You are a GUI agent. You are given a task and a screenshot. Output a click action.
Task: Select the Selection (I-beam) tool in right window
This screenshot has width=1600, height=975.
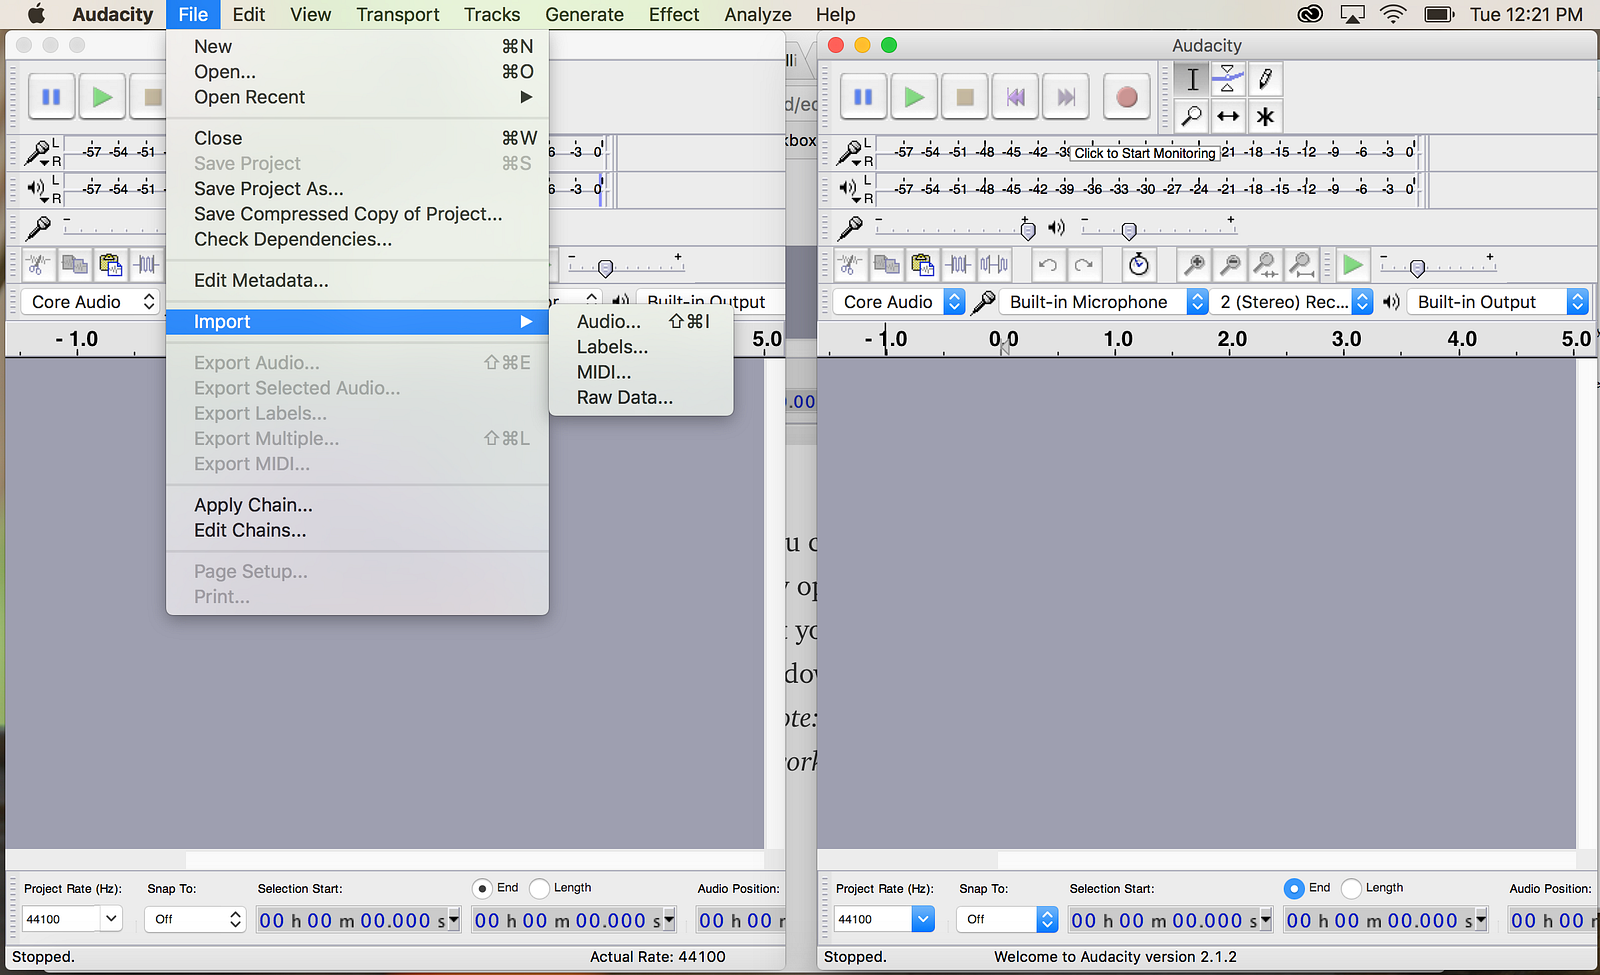click(x=1192, y=79)
